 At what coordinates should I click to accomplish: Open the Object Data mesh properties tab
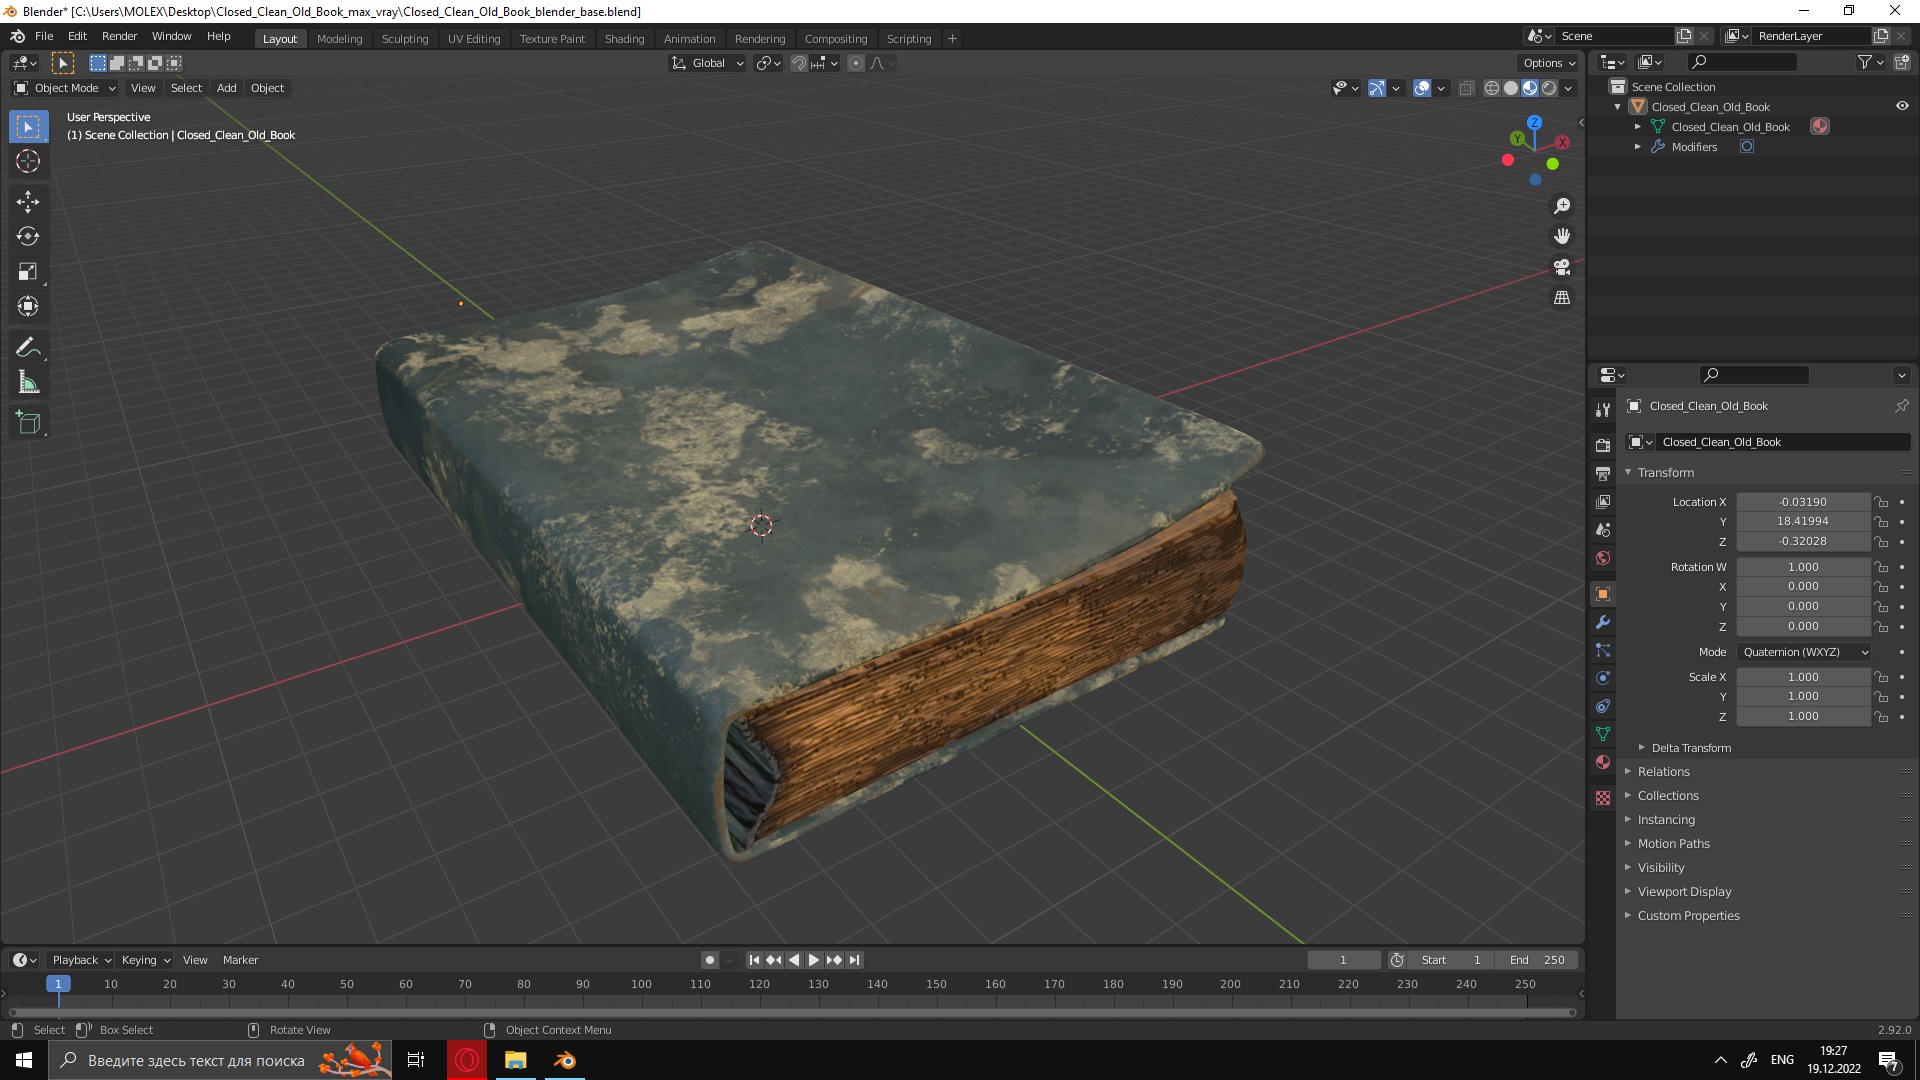pyautogui.click(x=1603, y=734)
